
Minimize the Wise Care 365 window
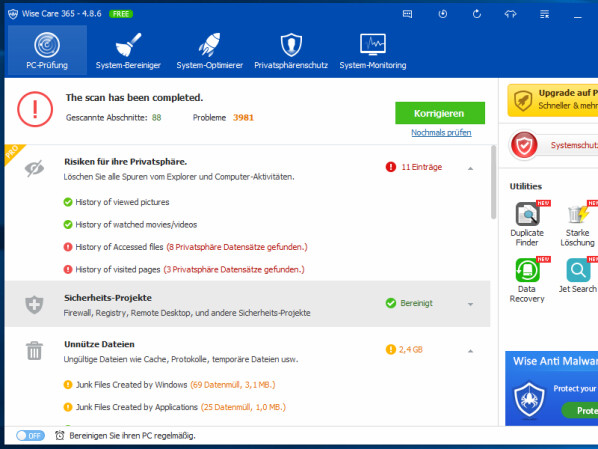[x=578, y=17]
